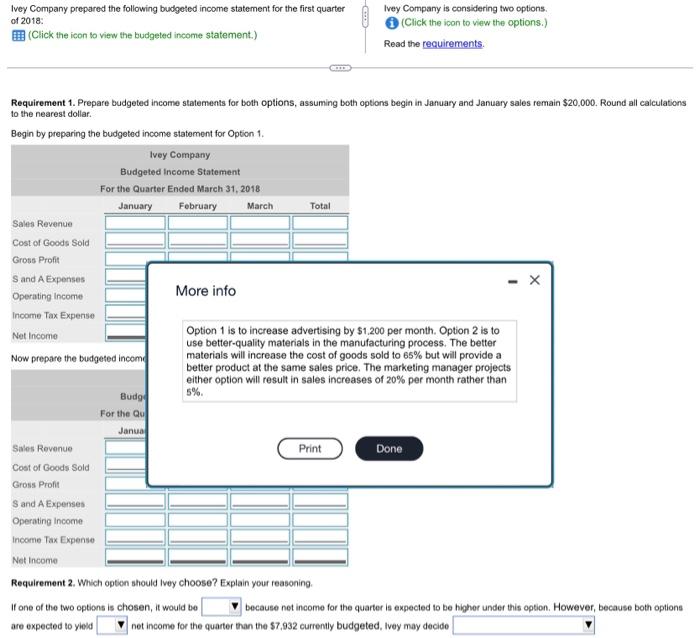Viewport: 700px width, 638px height.
Task: Click 'view the budgeted income statement' text
Action: [x=178, y=35]
